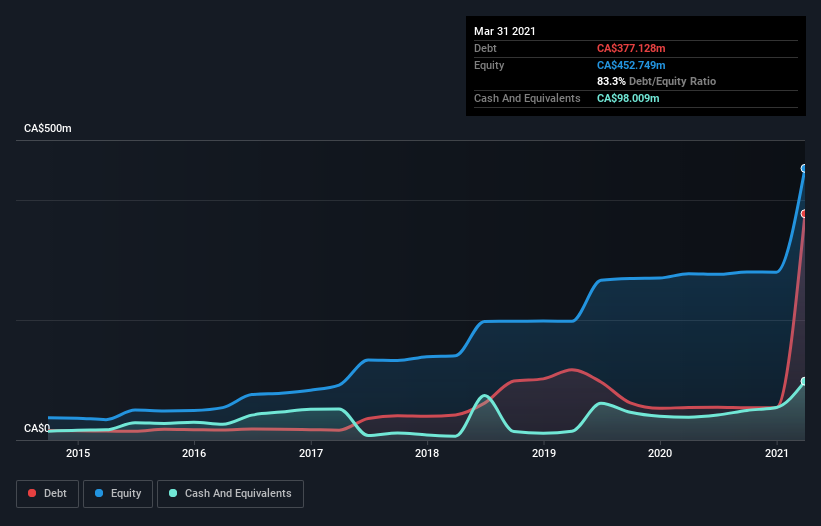Click the 2021 x-axis label
The width and height of the screenshot is (821, 526).
coord(777,453)
